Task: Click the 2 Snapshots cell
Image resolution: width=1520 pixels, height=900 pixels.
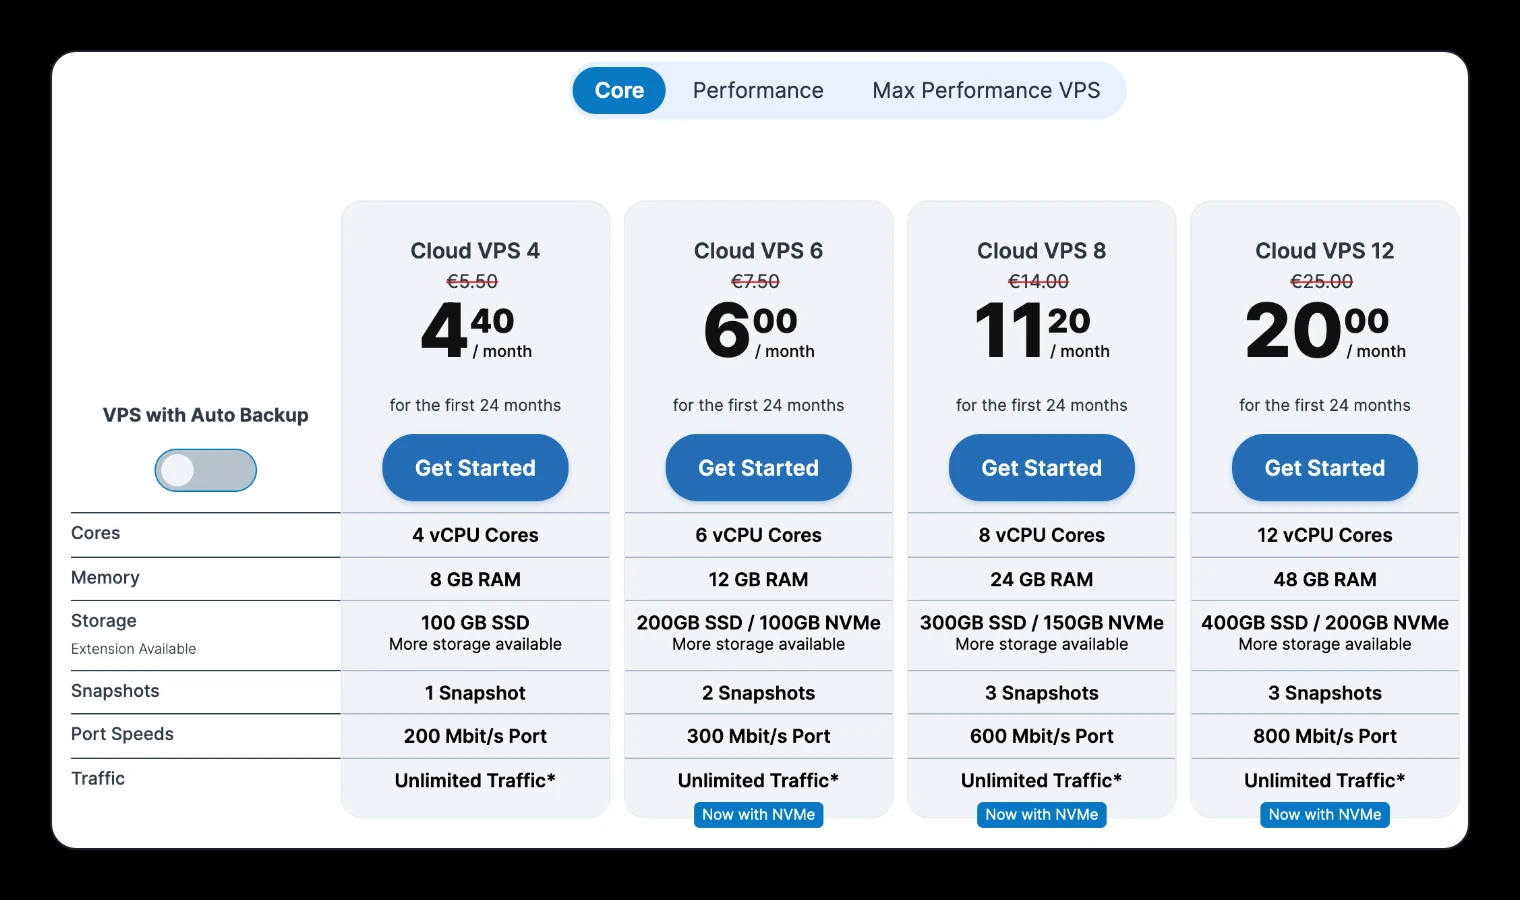Action: [x=758, y=693]
